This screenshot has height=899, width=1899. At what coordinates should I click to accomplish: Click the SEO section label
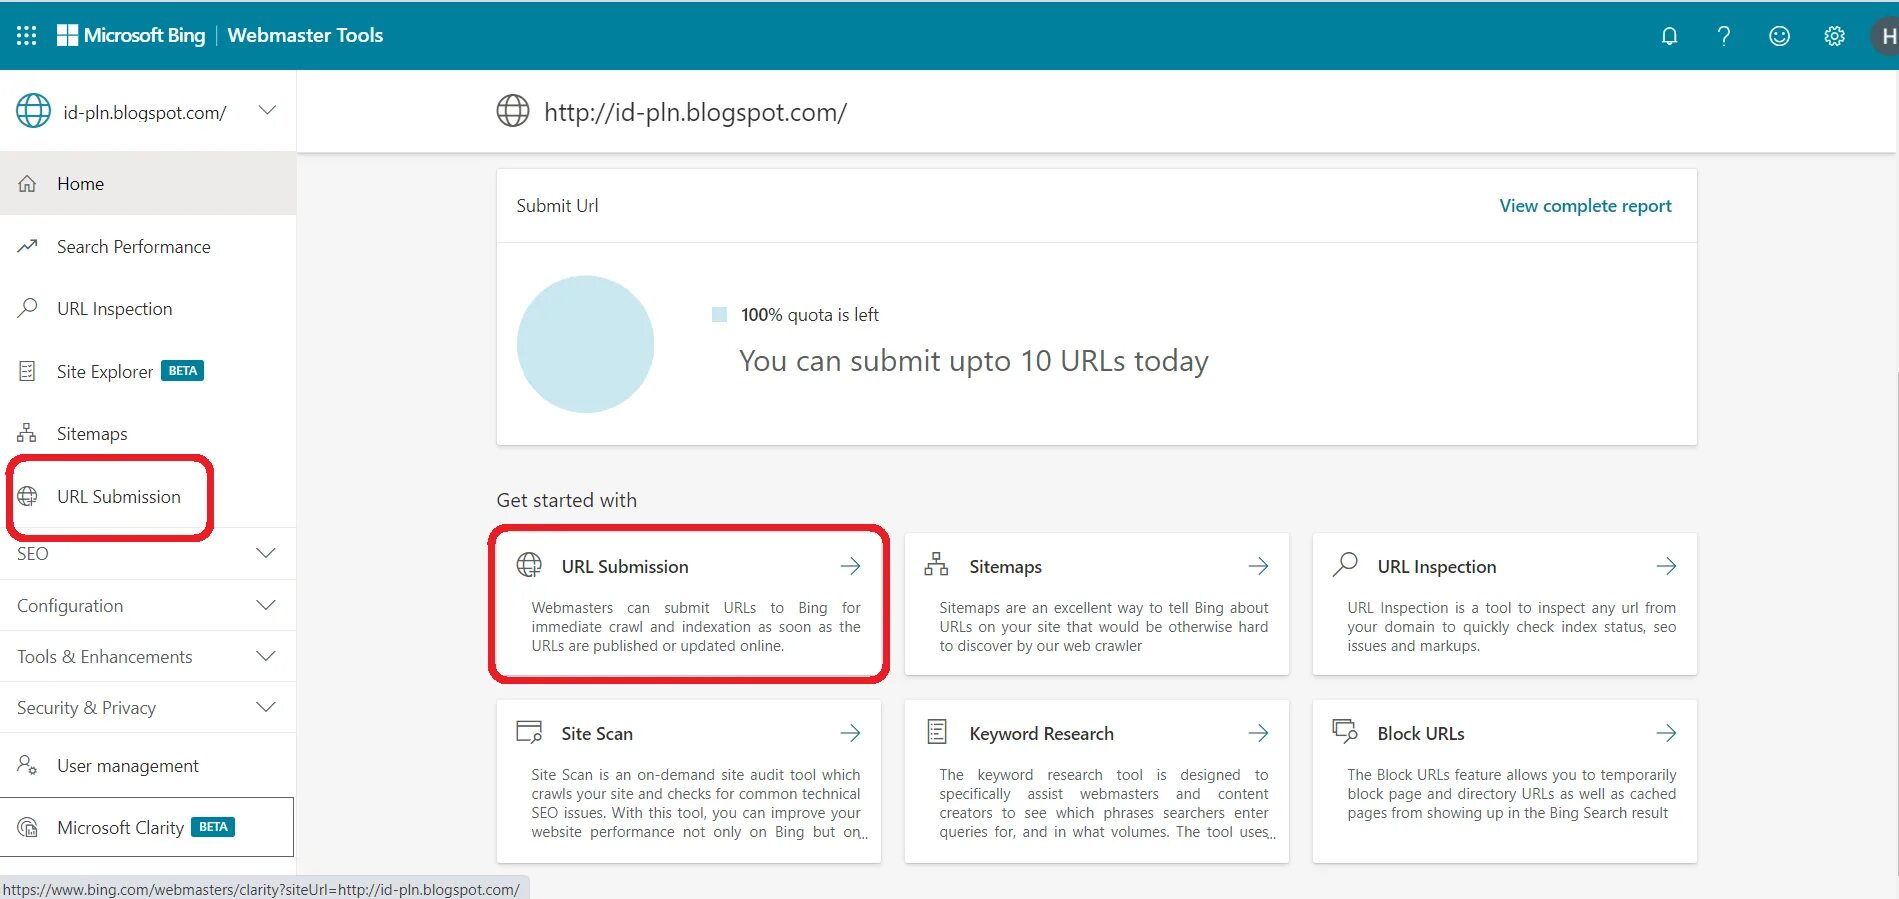click(x=33, y=554)
